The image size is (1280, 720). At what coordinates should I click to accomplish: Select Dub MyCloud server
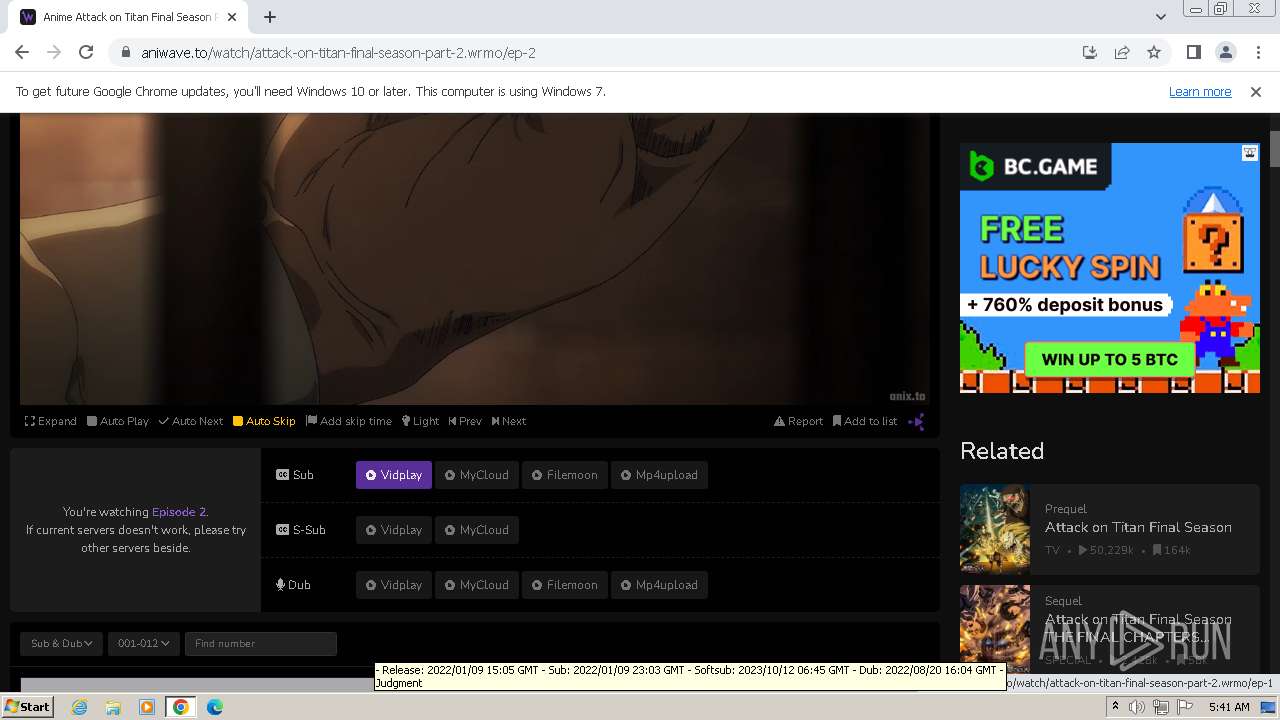477,585
